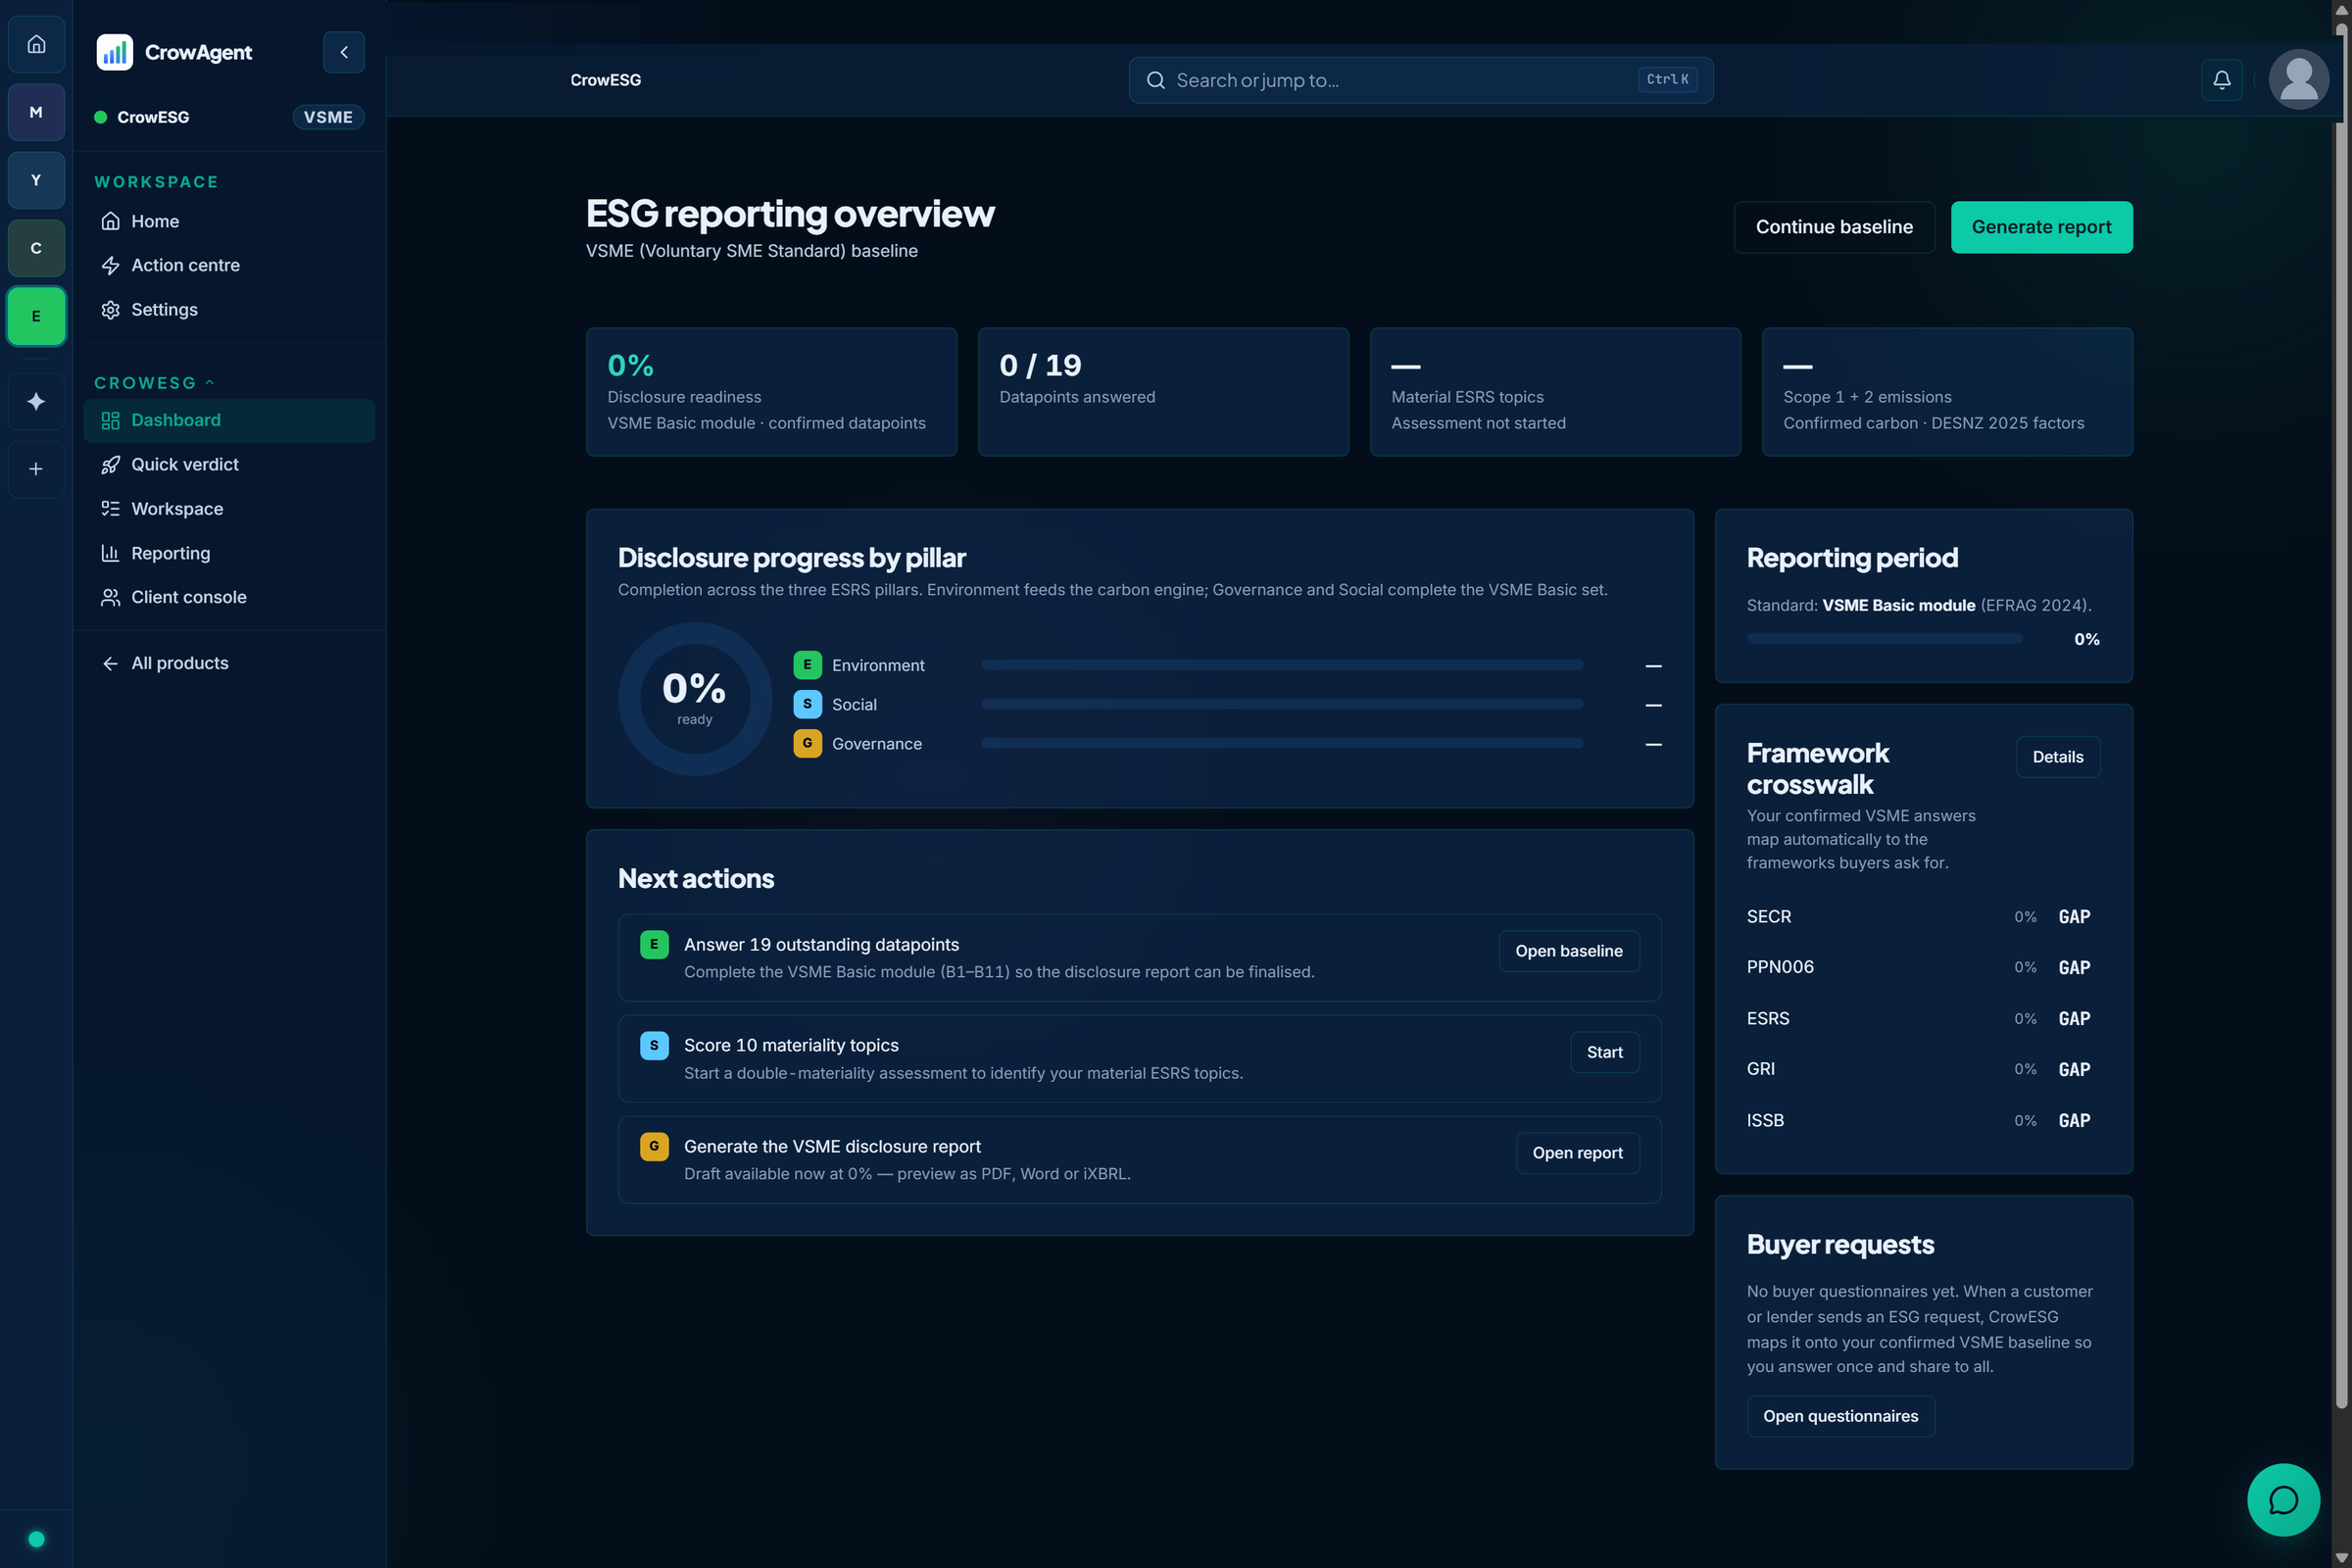Start the materiality topics assessment
The width and height of the screenshot is (2352, 1568).
click(x=1604, y=1052)
